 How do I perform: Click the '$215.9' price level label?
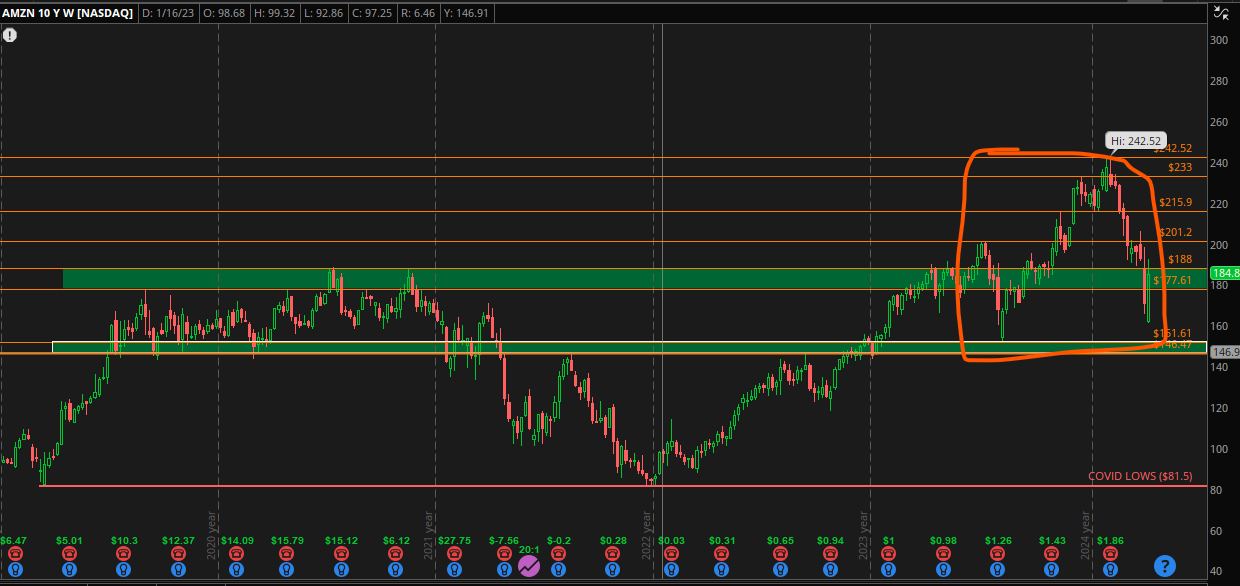pyautogui.click(x=1176, y=202)
